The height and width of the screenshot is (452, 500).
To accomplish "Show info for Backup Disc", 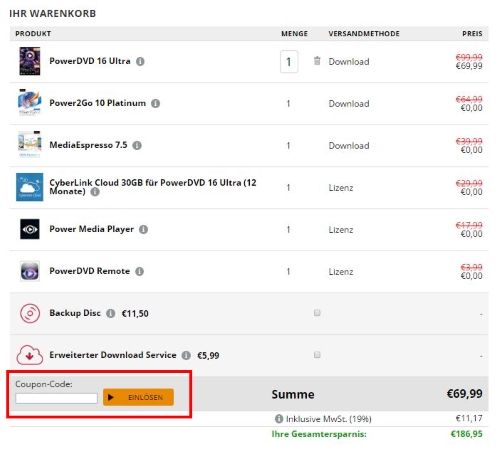I will 111,314.
